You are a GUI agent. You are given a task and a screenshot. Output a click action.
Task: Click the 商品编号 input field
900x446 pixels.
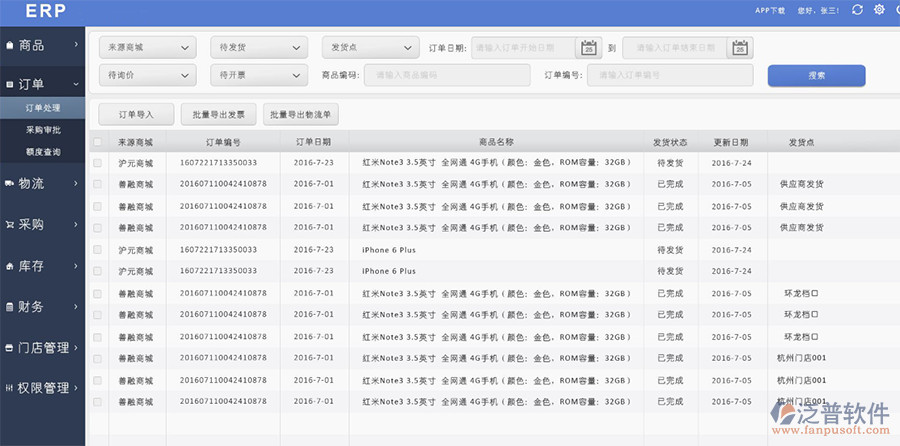(x=447, y=75)
